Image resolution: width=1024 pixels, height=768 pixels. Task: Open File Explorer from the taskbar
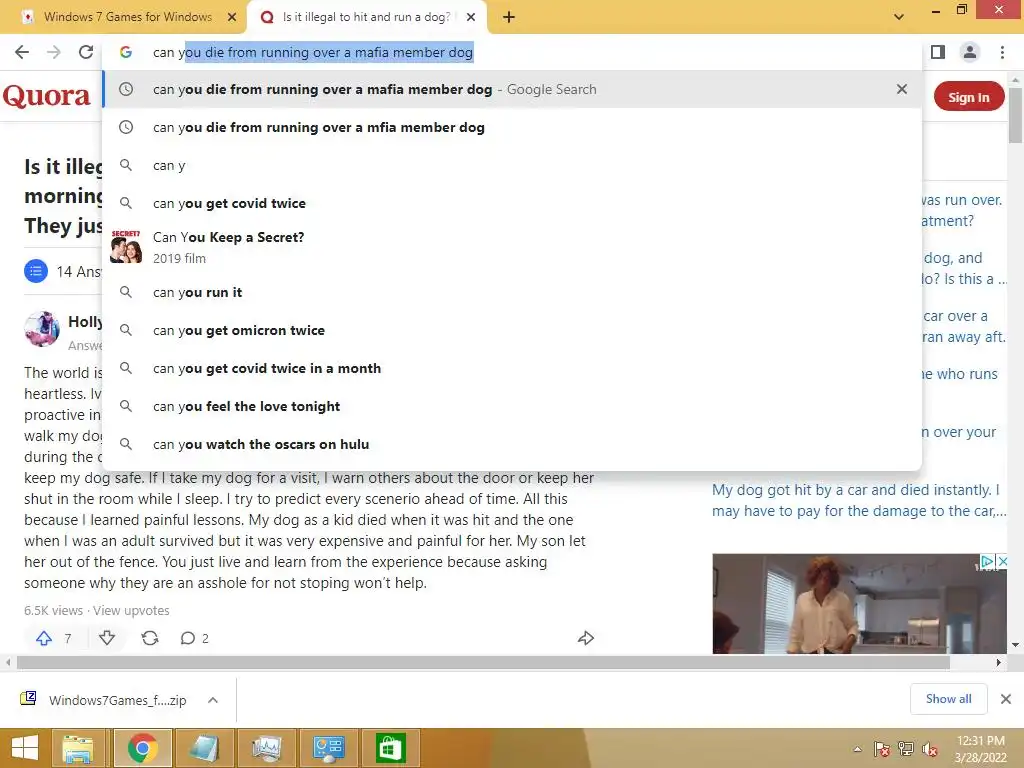pyautogui.click(x=78, y=748)
